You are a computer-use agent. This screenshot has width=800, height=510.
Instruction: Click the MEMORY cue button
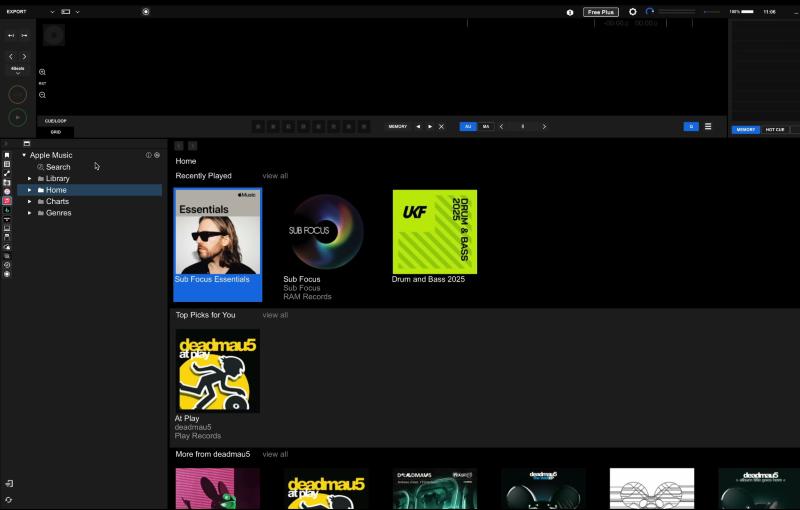(x=397, y=126)
